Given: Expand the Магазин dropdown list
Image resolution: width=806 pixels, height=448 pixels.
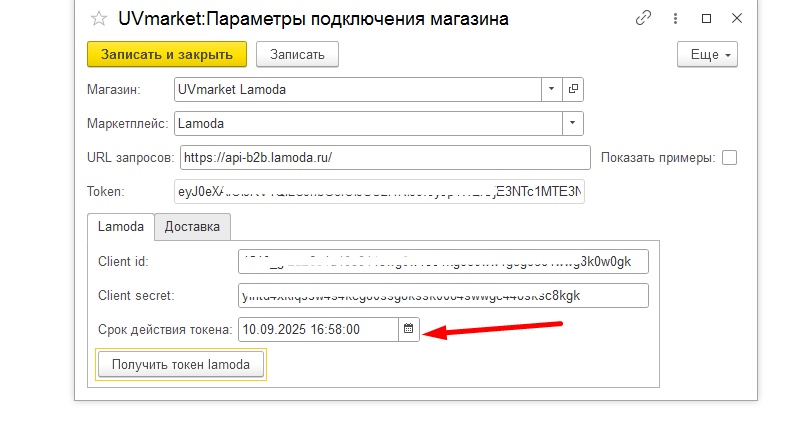Looking at the screenshot, I should click(552, 89).
